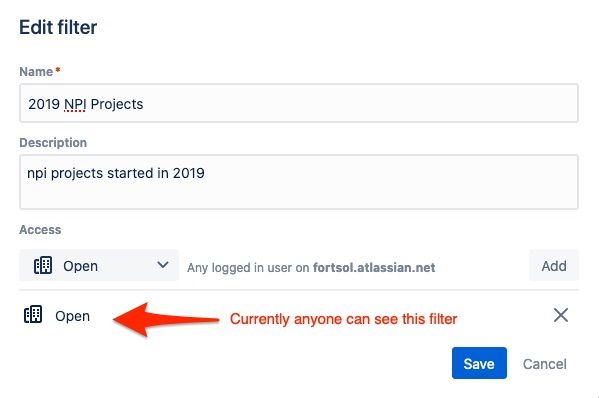Save the edited filter
The image size is (599, 398).
coord(479,363)
